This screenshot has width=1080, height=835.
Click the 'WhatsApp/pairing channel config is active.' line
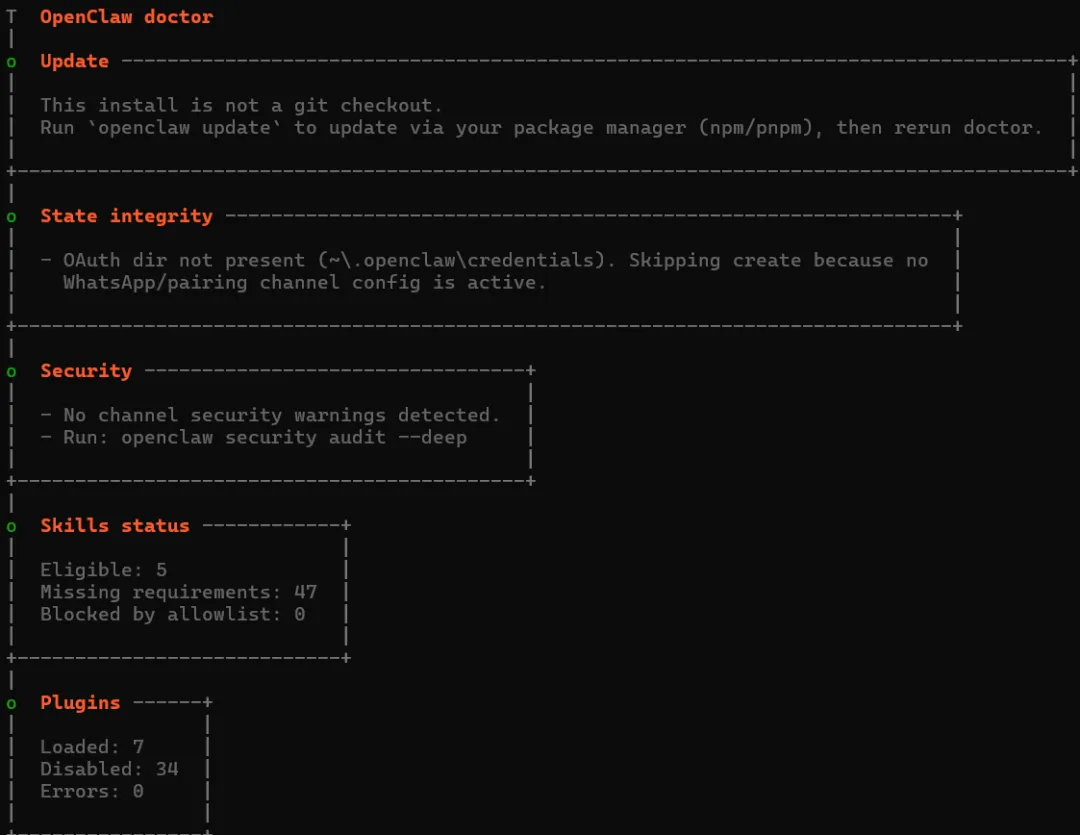point(304,282)
